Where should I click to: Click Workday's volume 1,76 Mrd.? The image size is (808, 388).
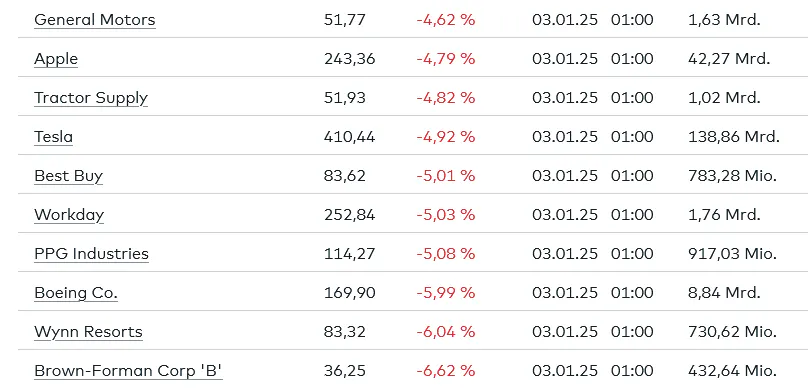pyautogui.click(x=724, y=215)
